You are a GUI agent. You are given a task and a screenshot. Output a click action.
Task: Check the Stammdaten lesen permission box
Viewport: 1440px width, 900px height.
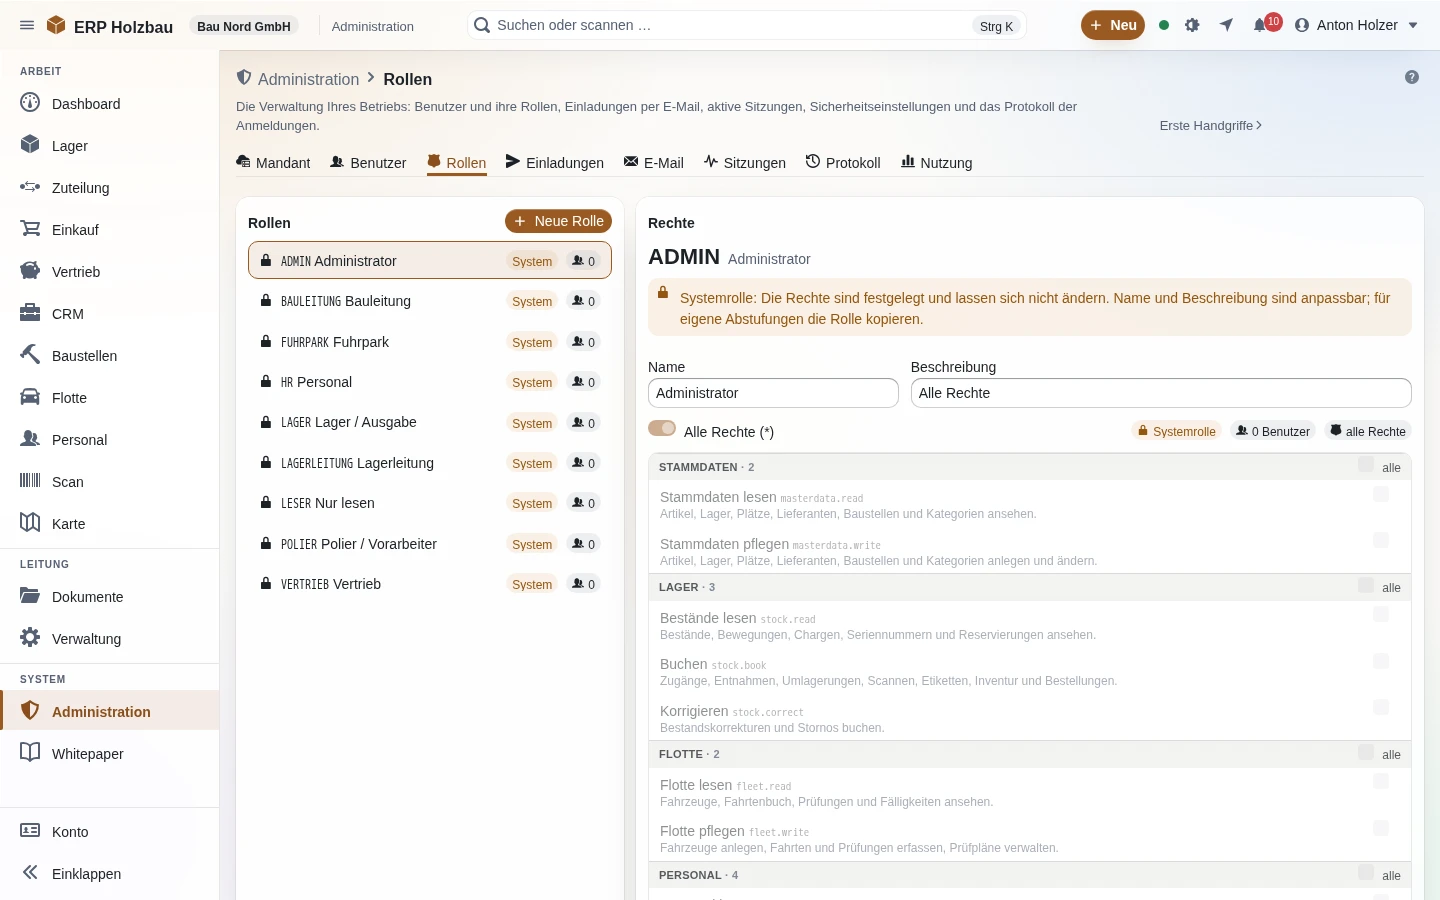(1381, 494)
